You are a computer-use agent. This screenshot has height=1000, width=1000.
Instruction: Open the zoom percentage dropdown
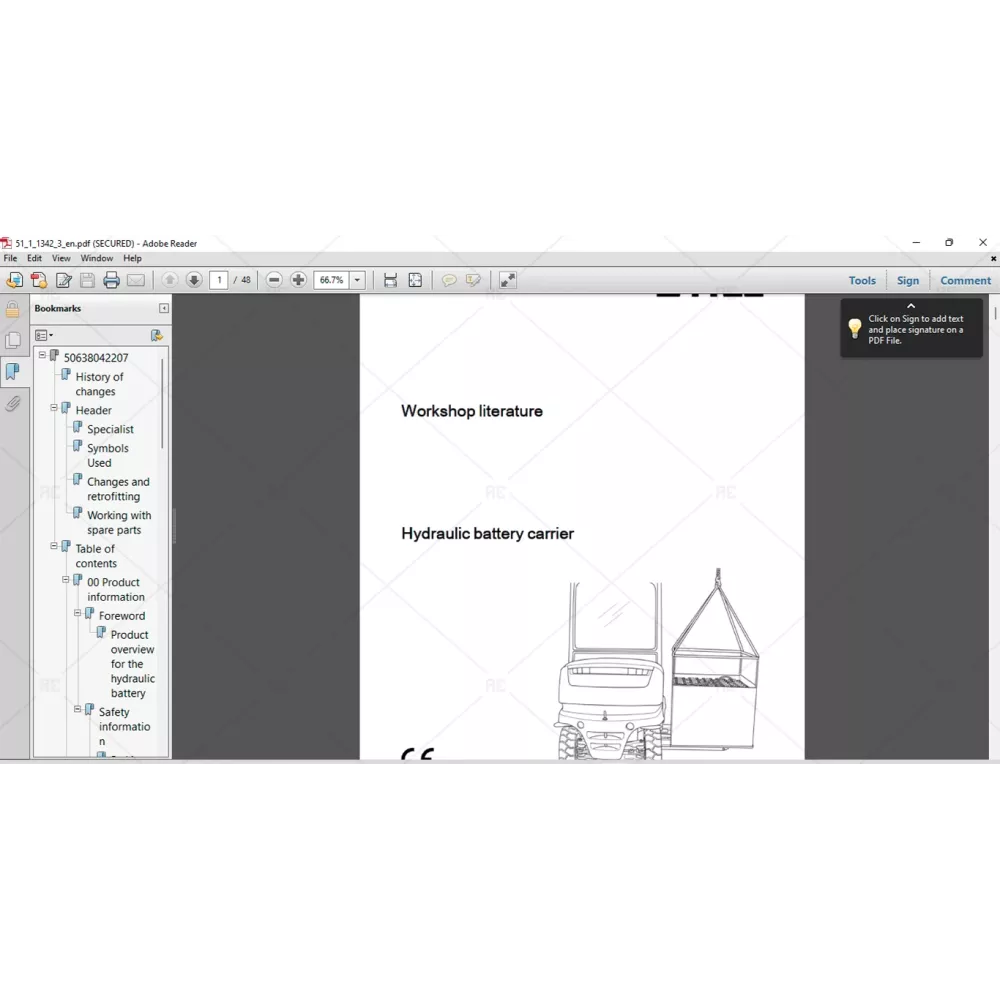click(x=357, y=281)
